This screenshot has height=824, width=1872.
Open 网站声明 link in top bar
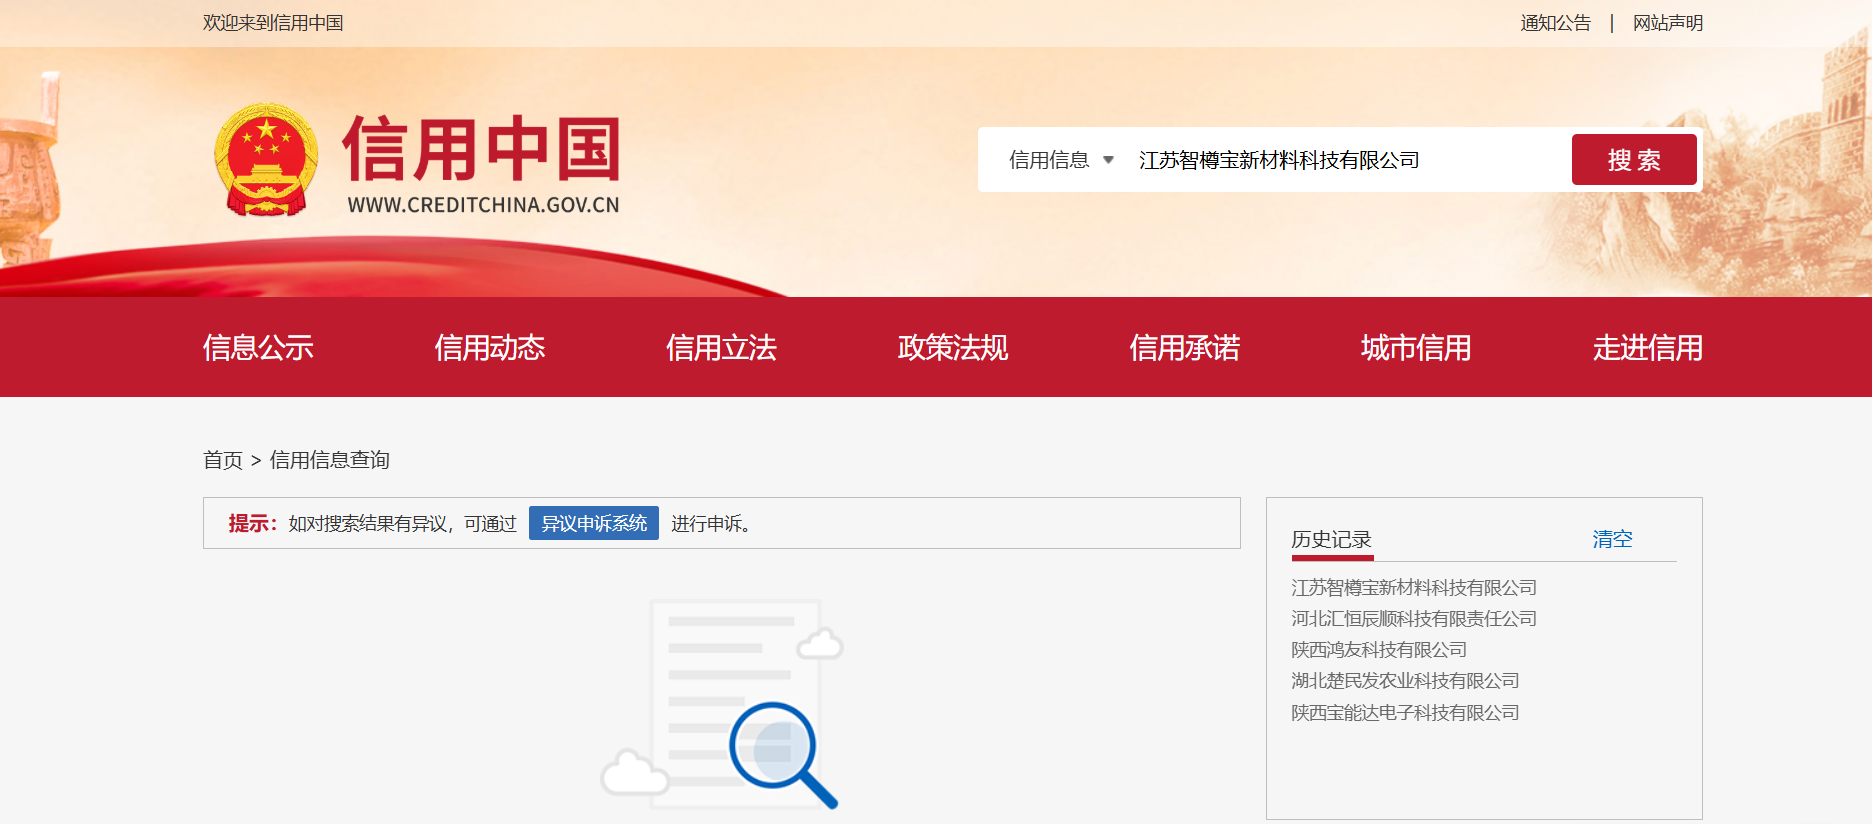(x=1668, y=23)
